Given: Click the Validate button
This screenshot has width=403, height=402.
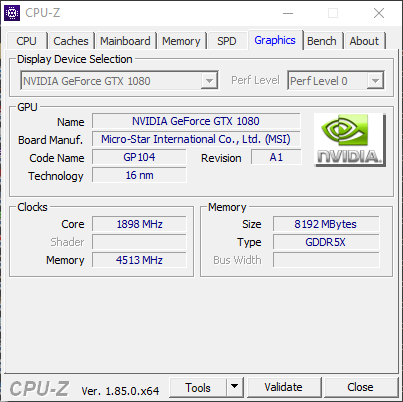Looking at the screenshot, I should [284, 387].
